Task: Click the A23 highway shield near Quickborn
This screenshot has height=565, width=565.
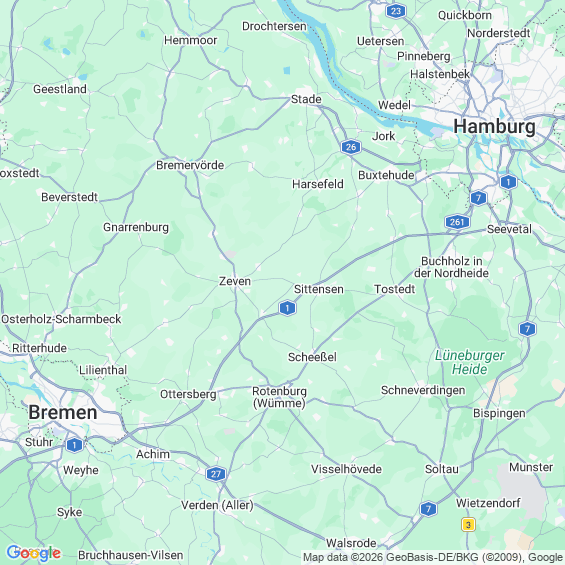Action: (x=396, y=11)
